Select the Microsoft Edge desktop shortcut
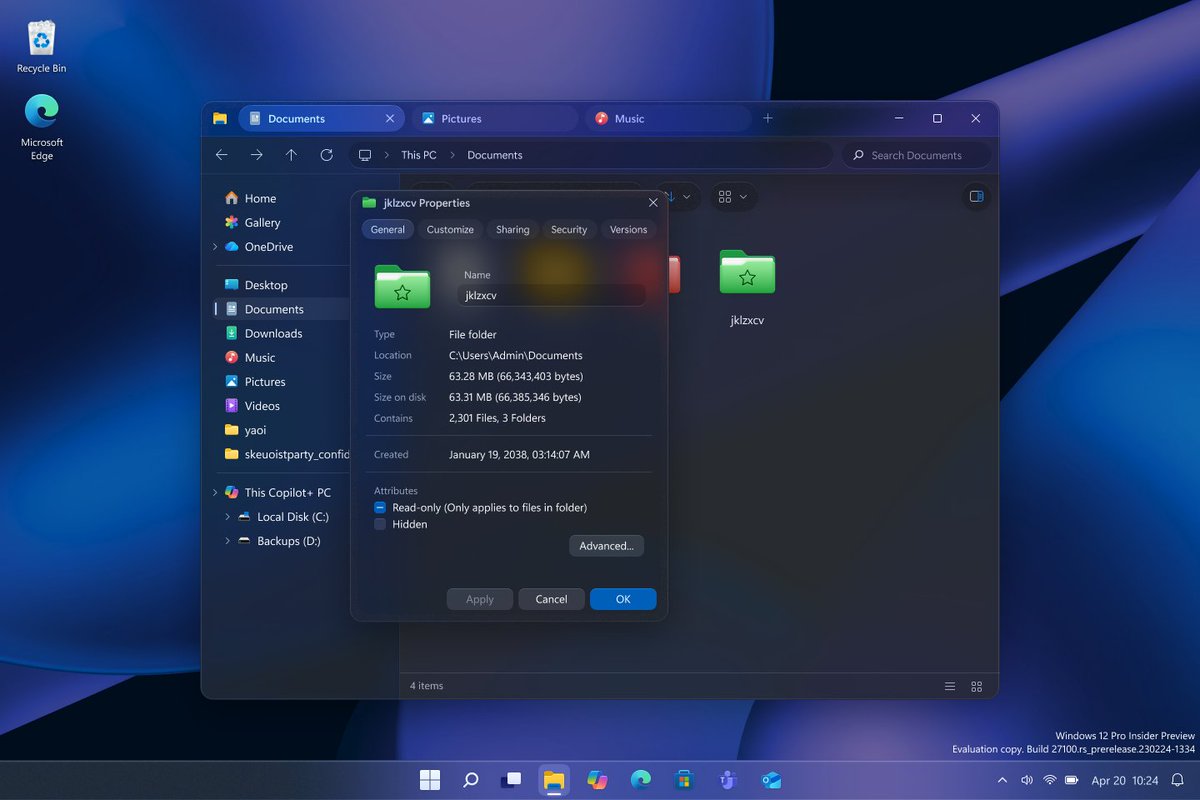 (x=42, y=127)
